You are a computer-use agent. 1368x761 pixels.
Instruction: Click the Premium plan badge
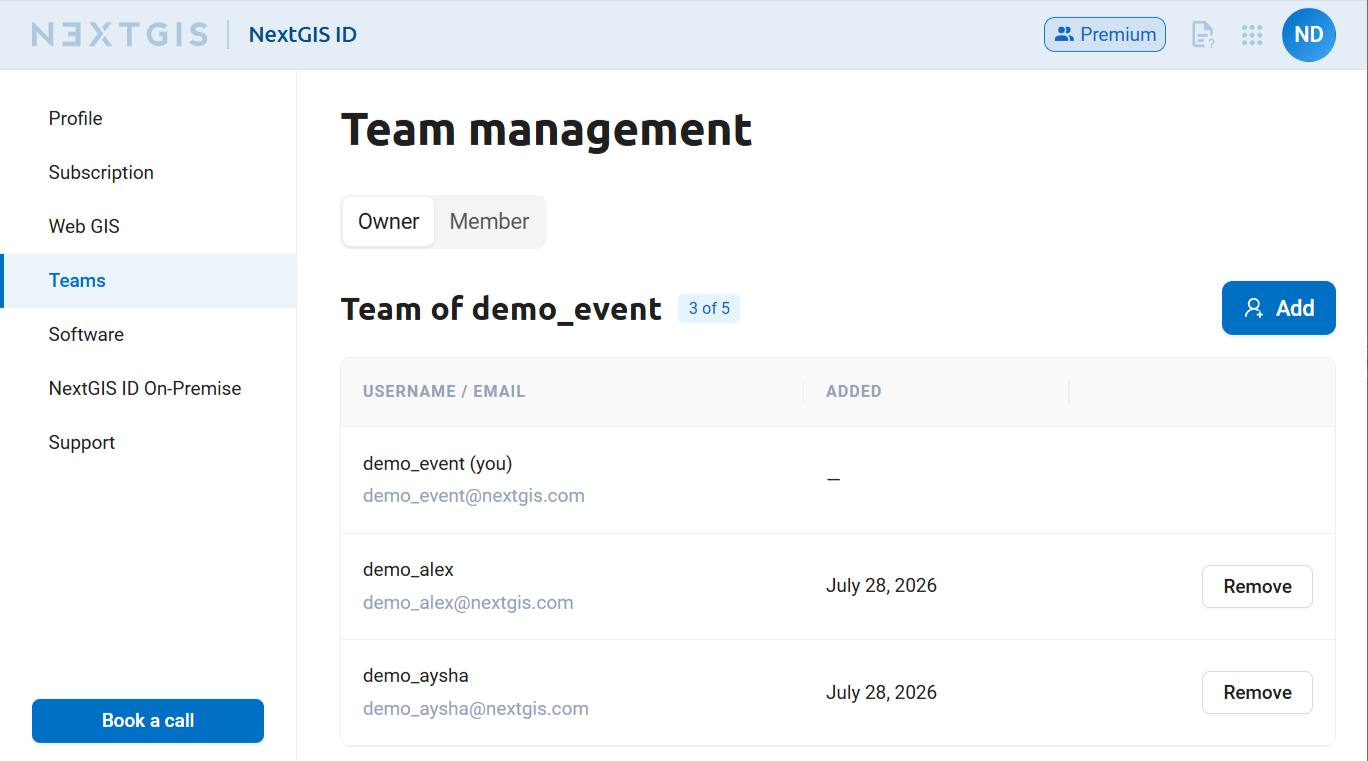1105,35
